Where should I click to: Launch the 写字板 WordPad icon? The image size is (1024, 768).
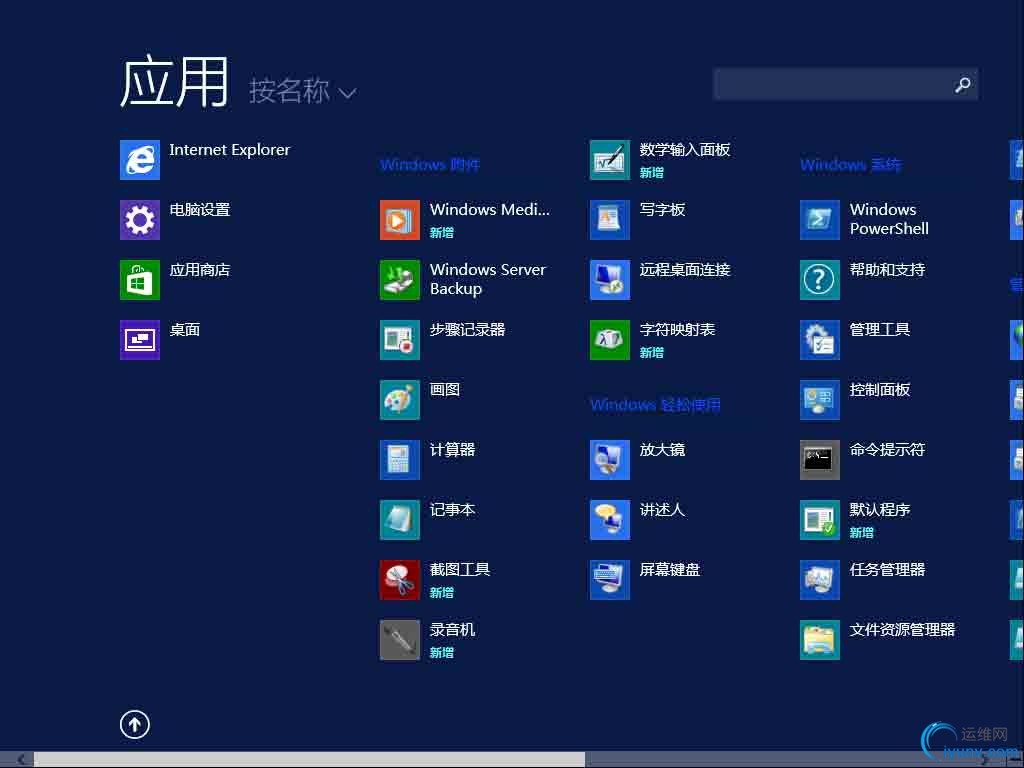(610, 219)
